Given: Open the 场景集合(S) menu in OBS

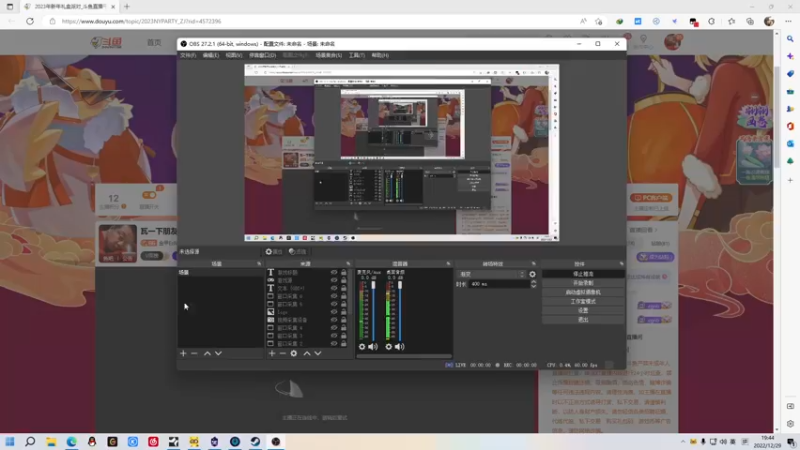Looking at the screenshot, I should pos(329,55).
